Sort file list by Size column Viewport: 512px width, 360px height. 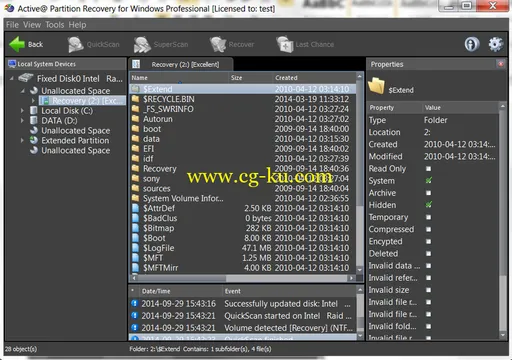pyautogui.click(x=250, y=78)
